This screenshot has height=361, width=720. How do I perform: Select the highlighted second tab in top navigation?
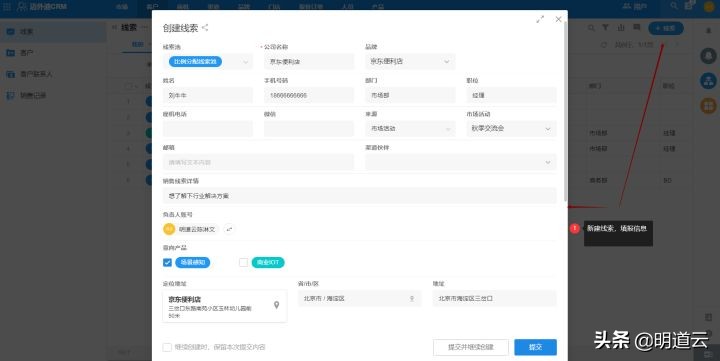pyautogui.click(x=152, y=6)
